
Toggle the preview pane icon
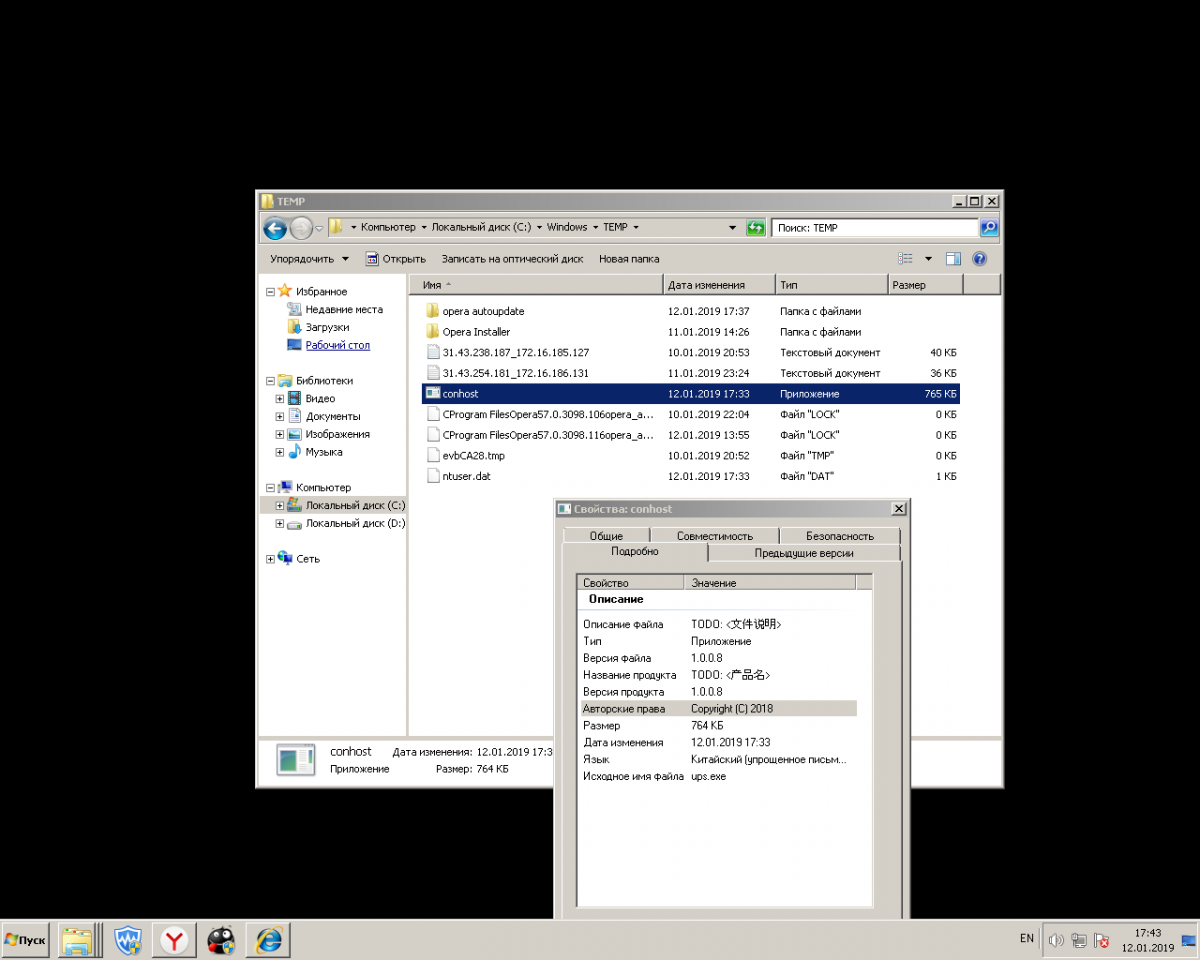[953, 259]
